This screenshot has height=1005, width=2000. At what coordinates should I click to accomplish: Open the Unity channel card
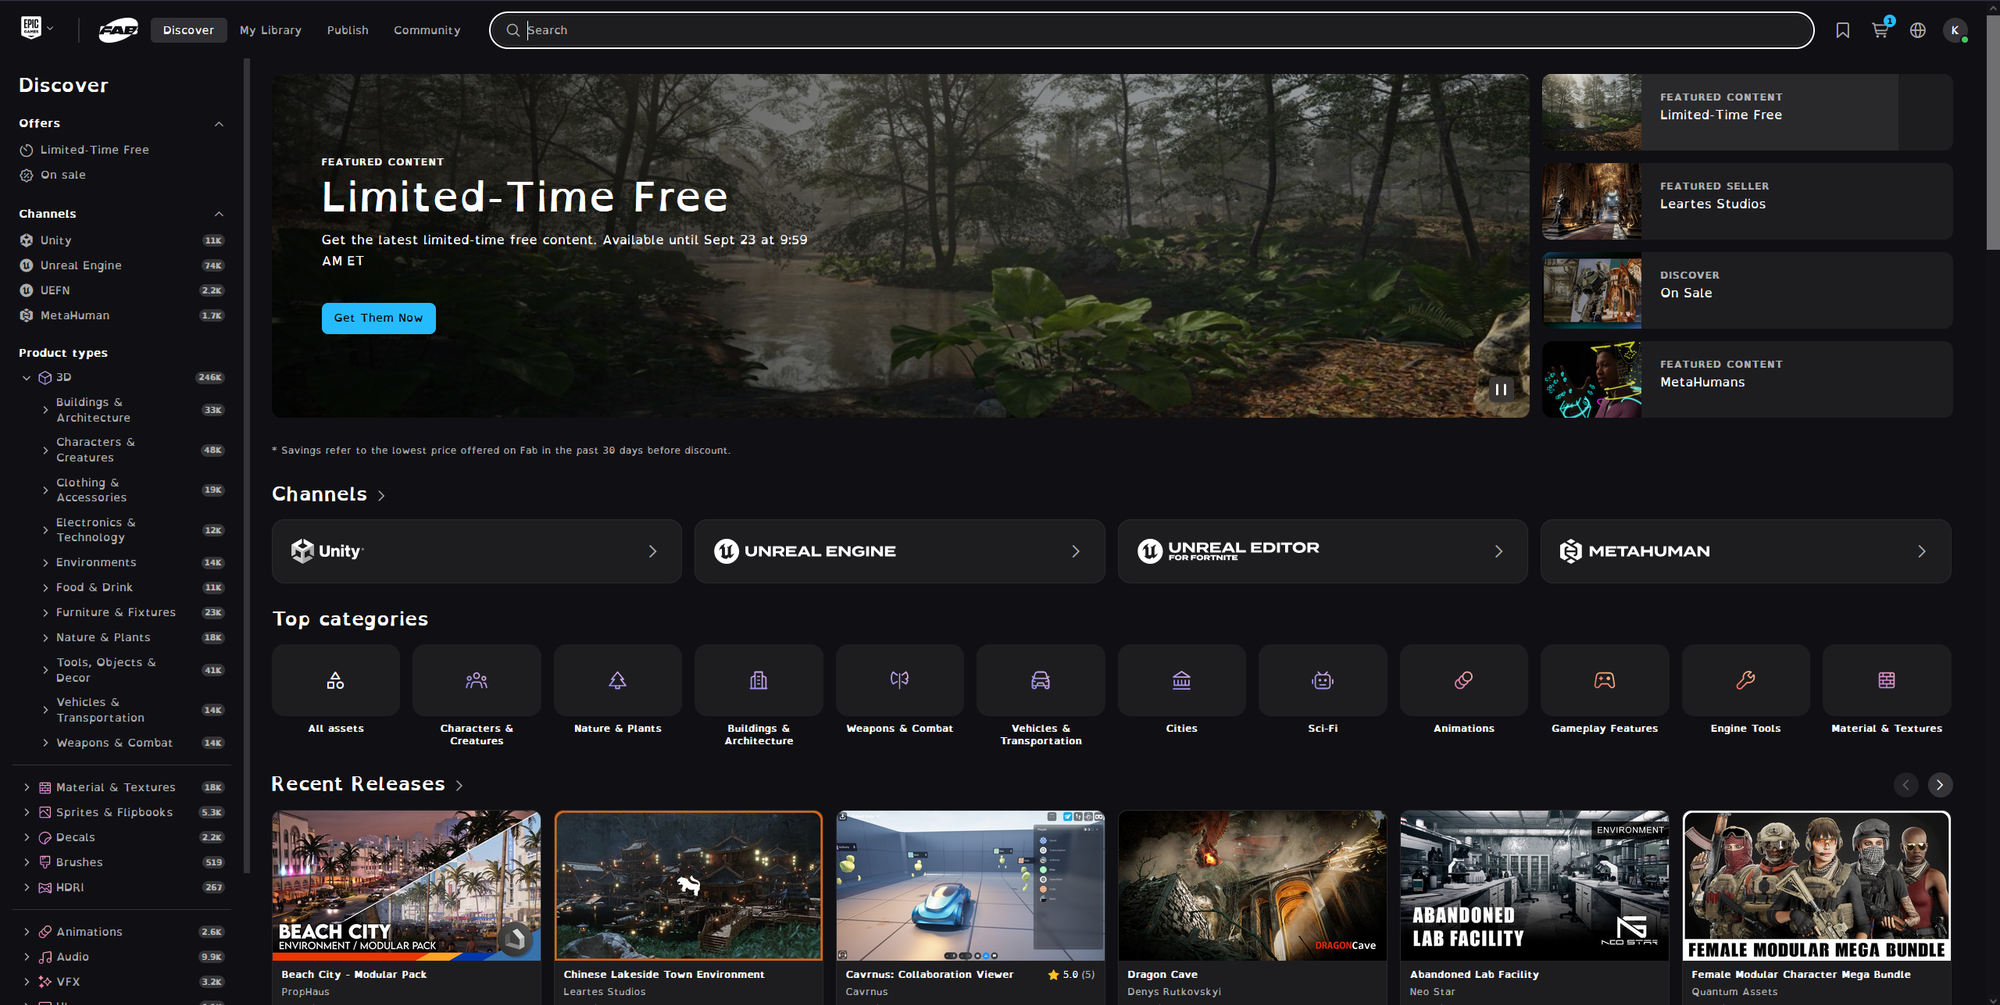point(477,551)
